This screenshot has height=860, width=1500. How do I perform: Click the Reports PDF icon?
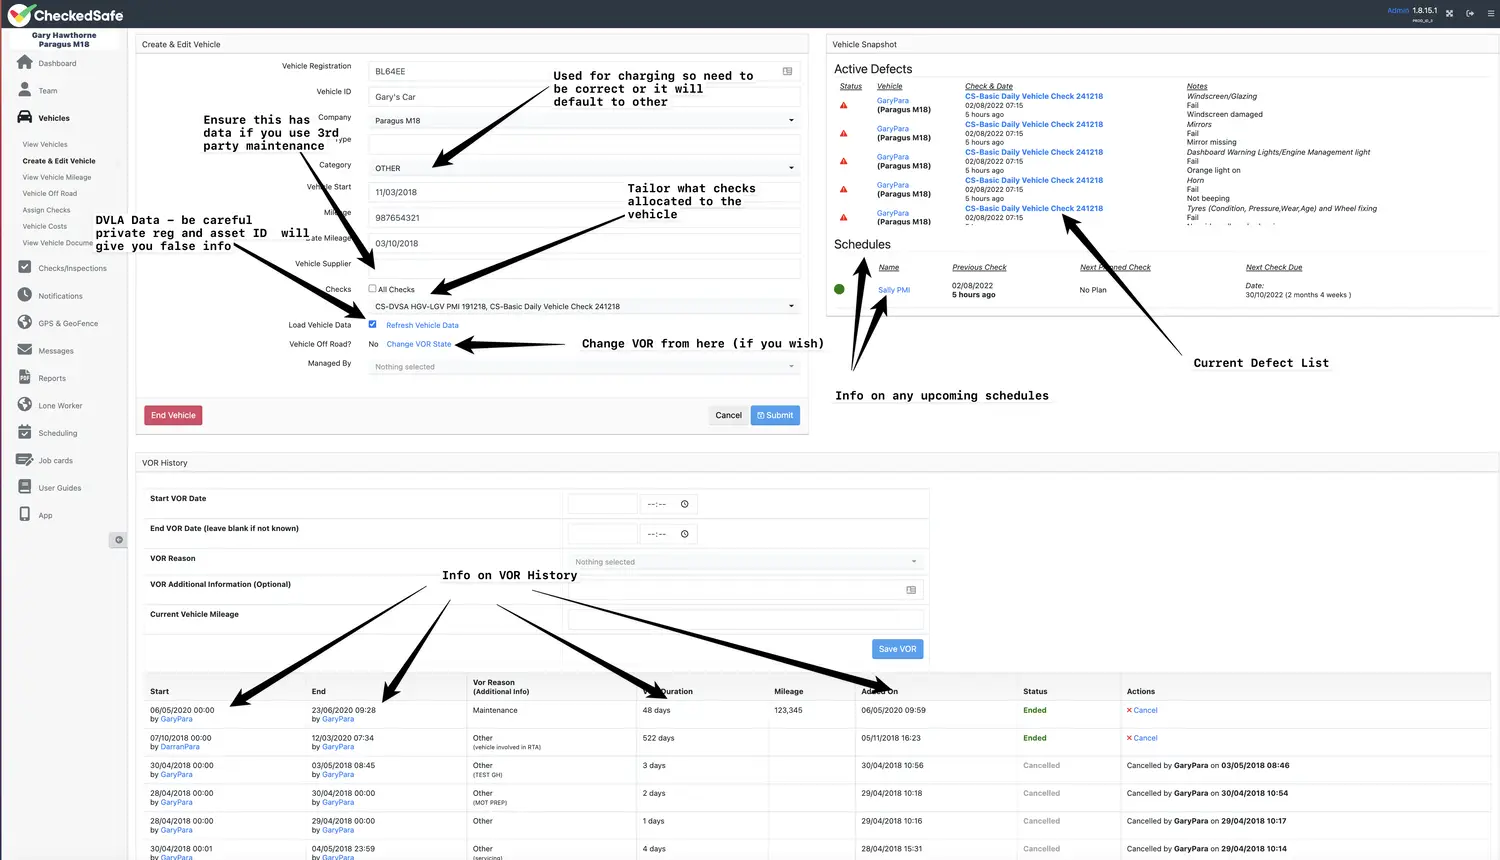tap(25, 378)
